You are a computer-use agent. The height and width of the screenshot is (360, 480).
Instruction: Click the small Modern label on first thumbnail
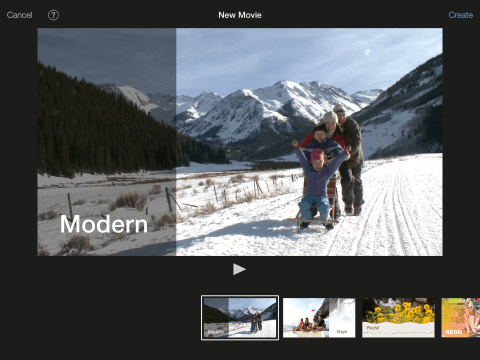tap(215, 332)
